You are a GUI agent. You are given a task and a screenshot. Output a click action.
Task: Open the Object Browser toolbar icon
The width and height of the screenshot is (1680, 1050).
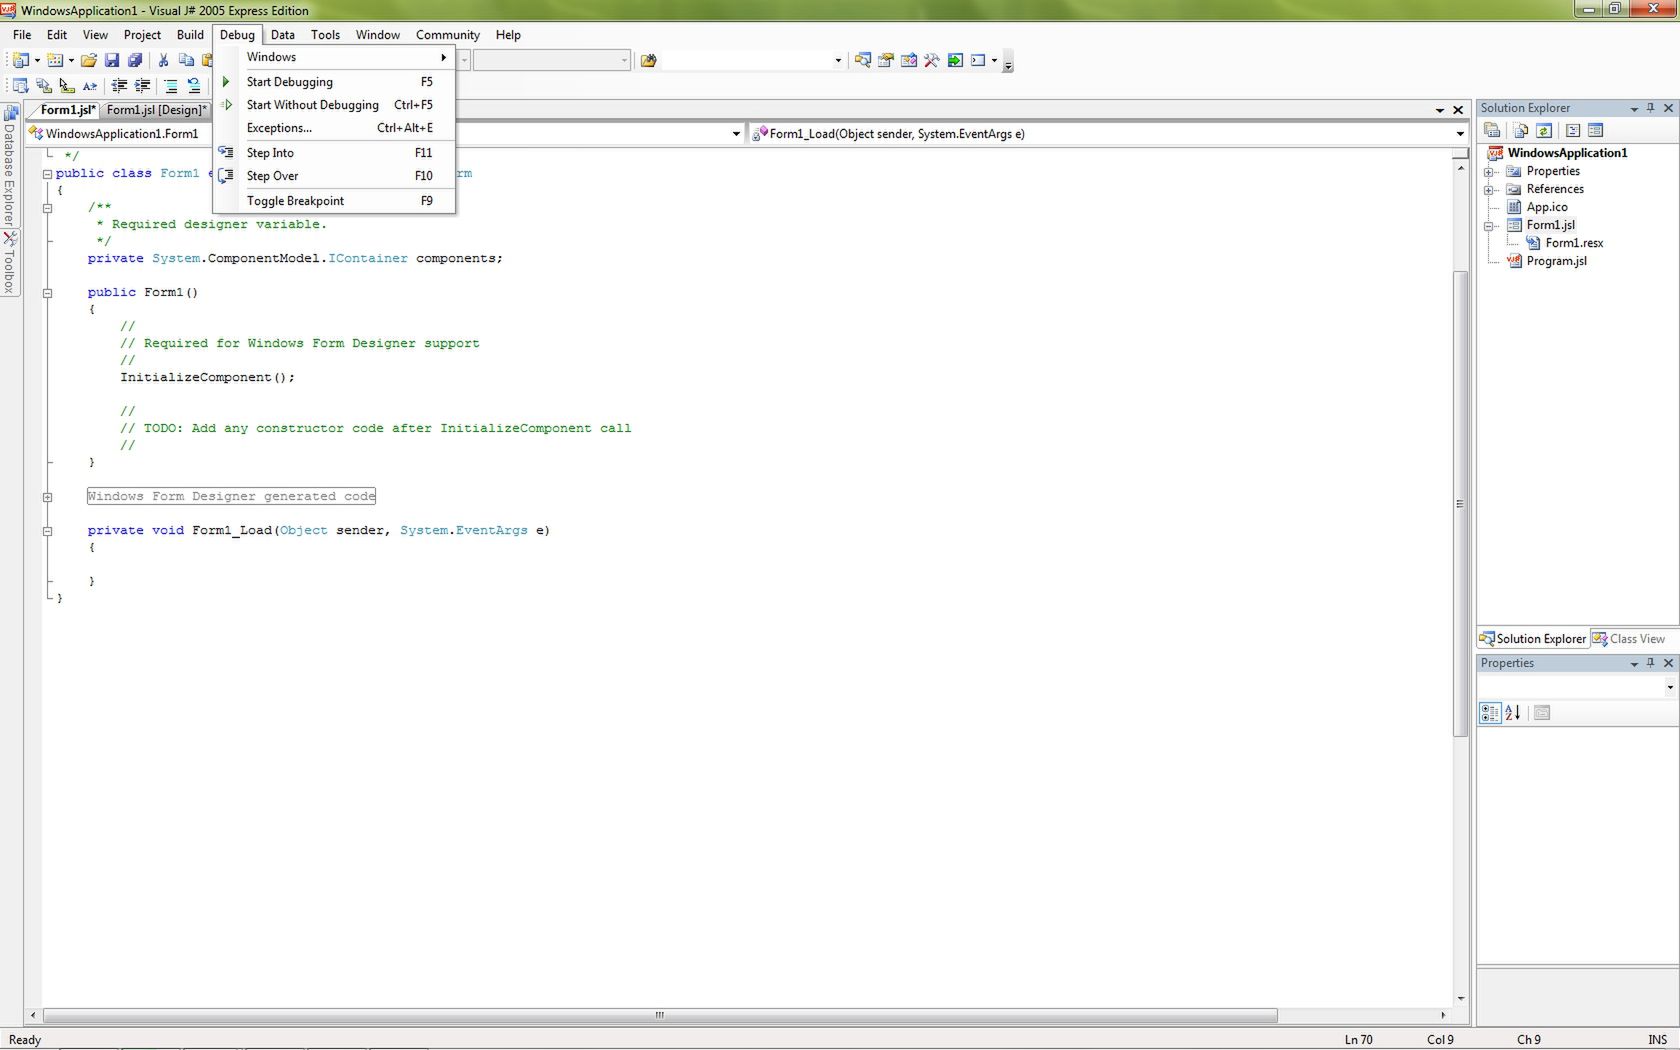pos(909,60)
